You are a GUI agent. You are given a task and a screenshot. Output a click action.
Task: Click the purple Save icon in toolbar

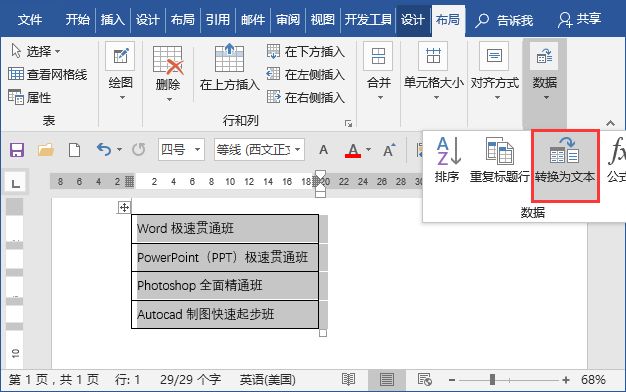click(17, 150)
